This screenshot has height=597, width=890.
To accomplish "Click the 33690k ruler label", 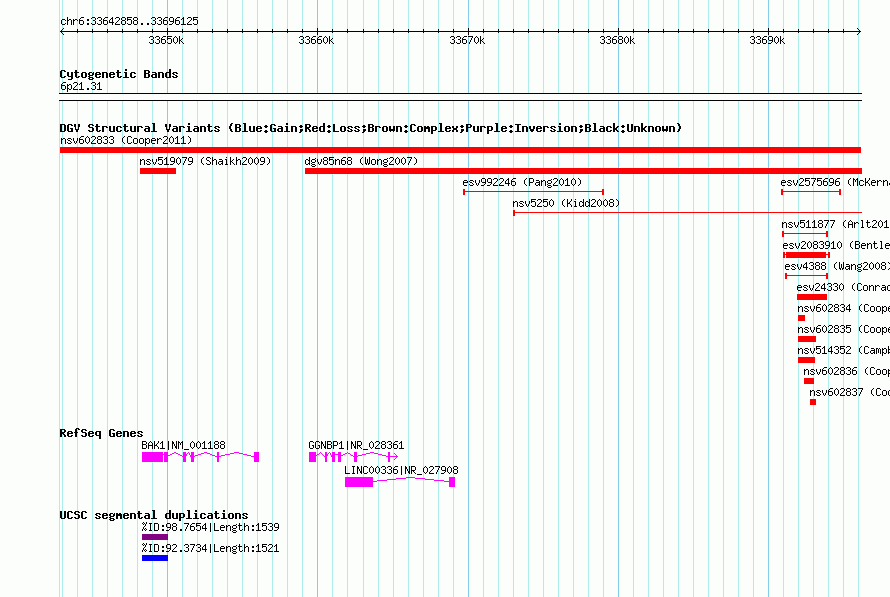I will (x=767, y=40).
